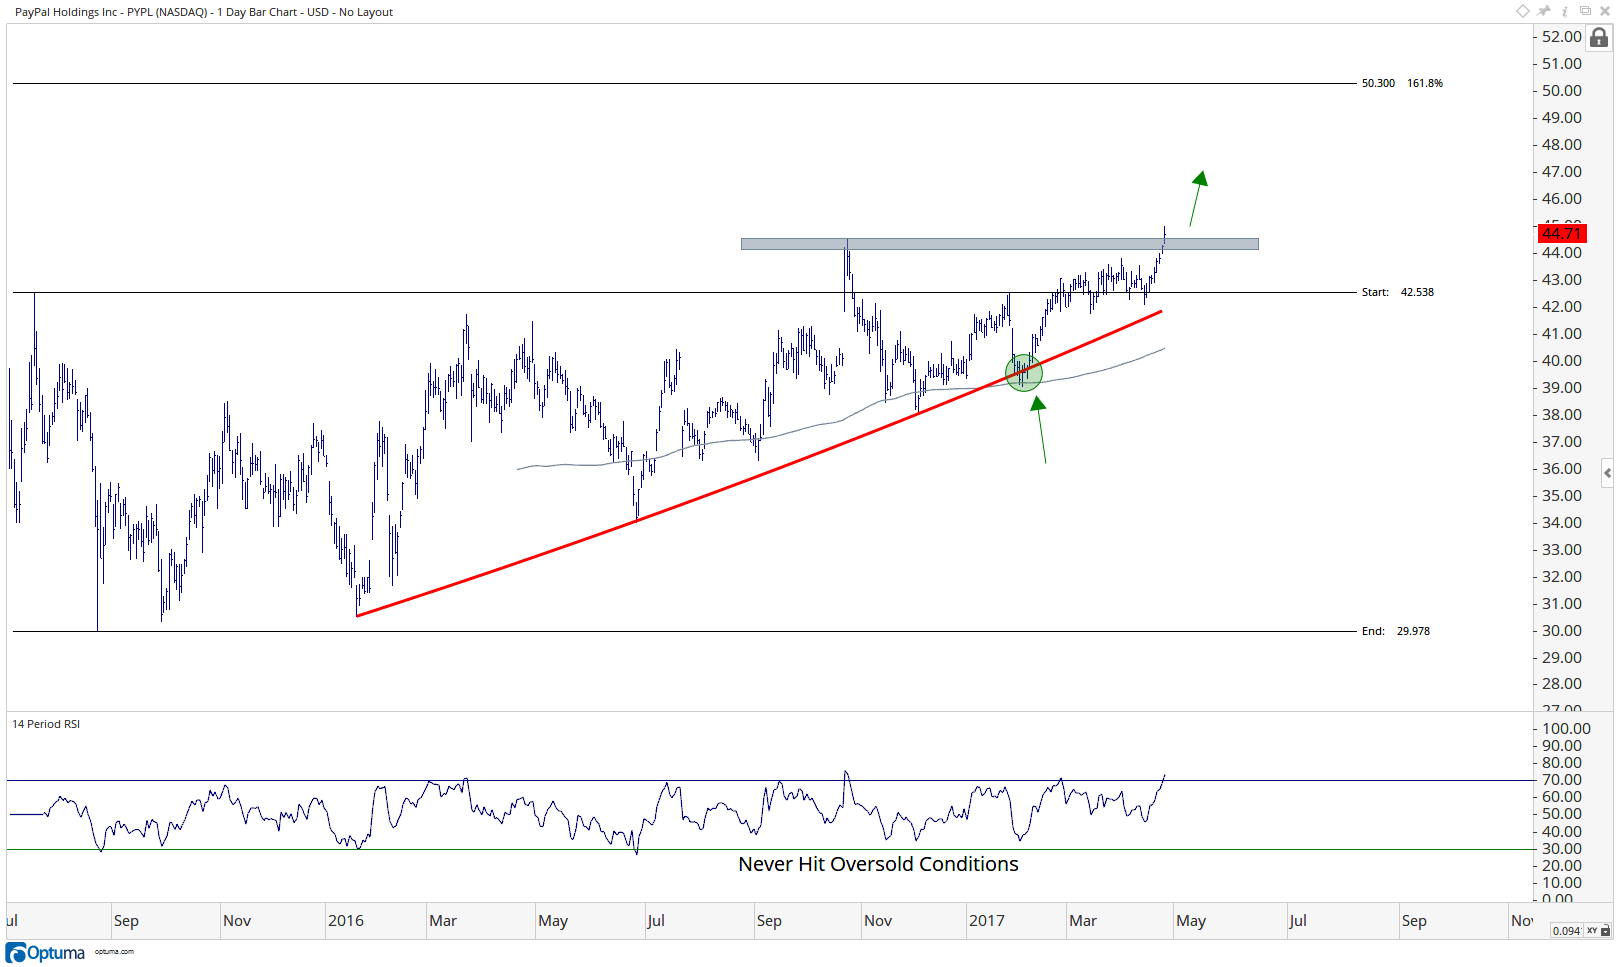Open the optuma.com link
1620x967 pixels.
pyautogui.click(x=114, y=952)
